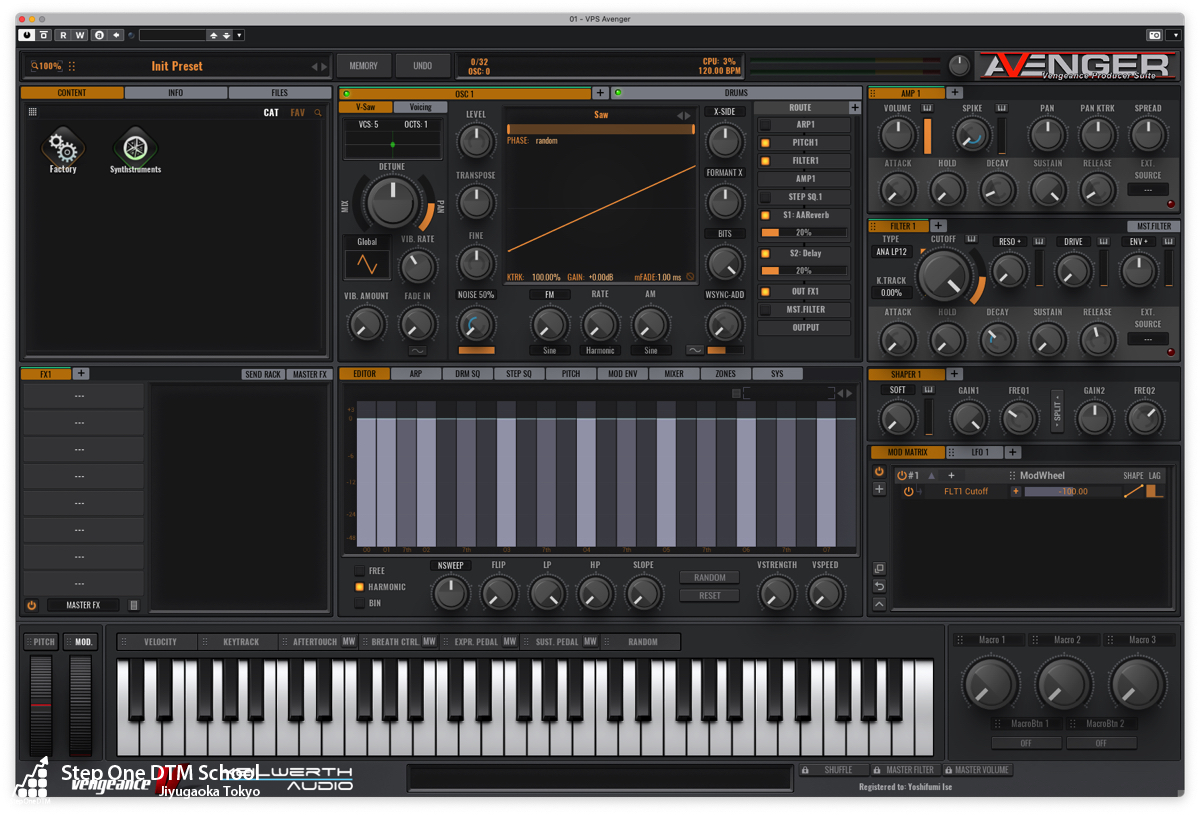The image size is (1200, 815).
Task: Add a new amp module with AMP 1 plus
Action: [x=955, y=93]
